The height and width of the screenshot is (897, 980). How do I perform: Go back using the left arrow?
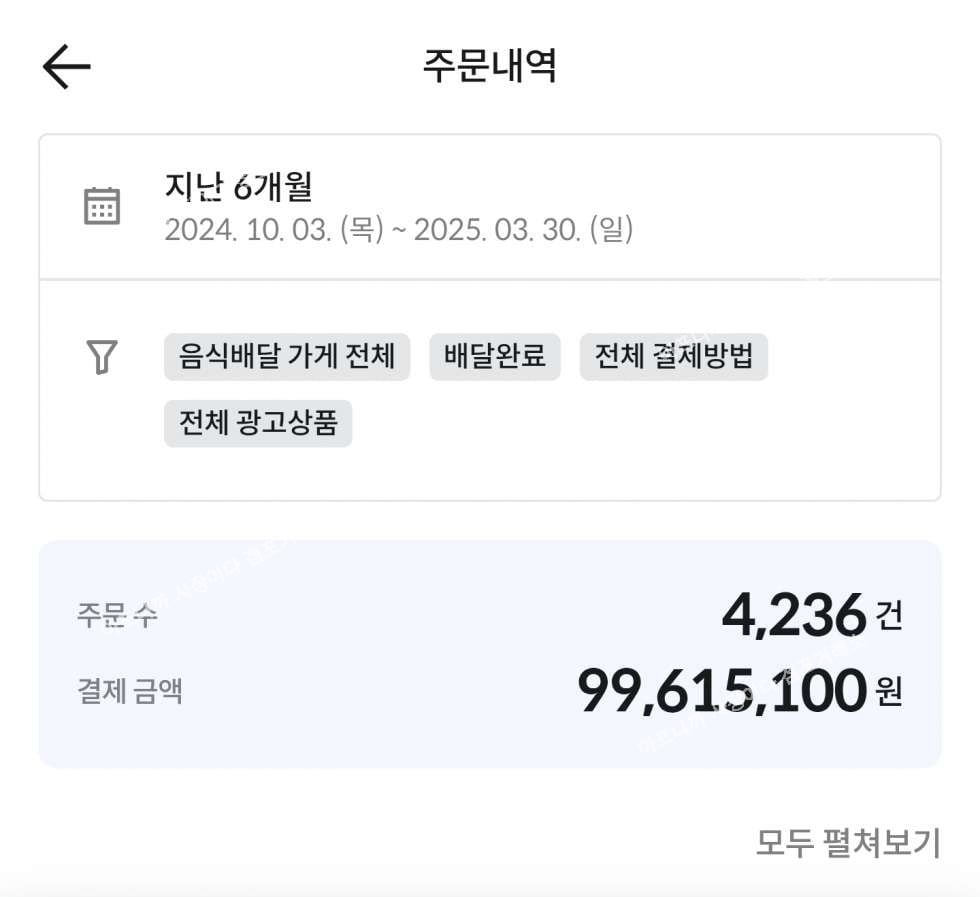click(x=67, y=66)
